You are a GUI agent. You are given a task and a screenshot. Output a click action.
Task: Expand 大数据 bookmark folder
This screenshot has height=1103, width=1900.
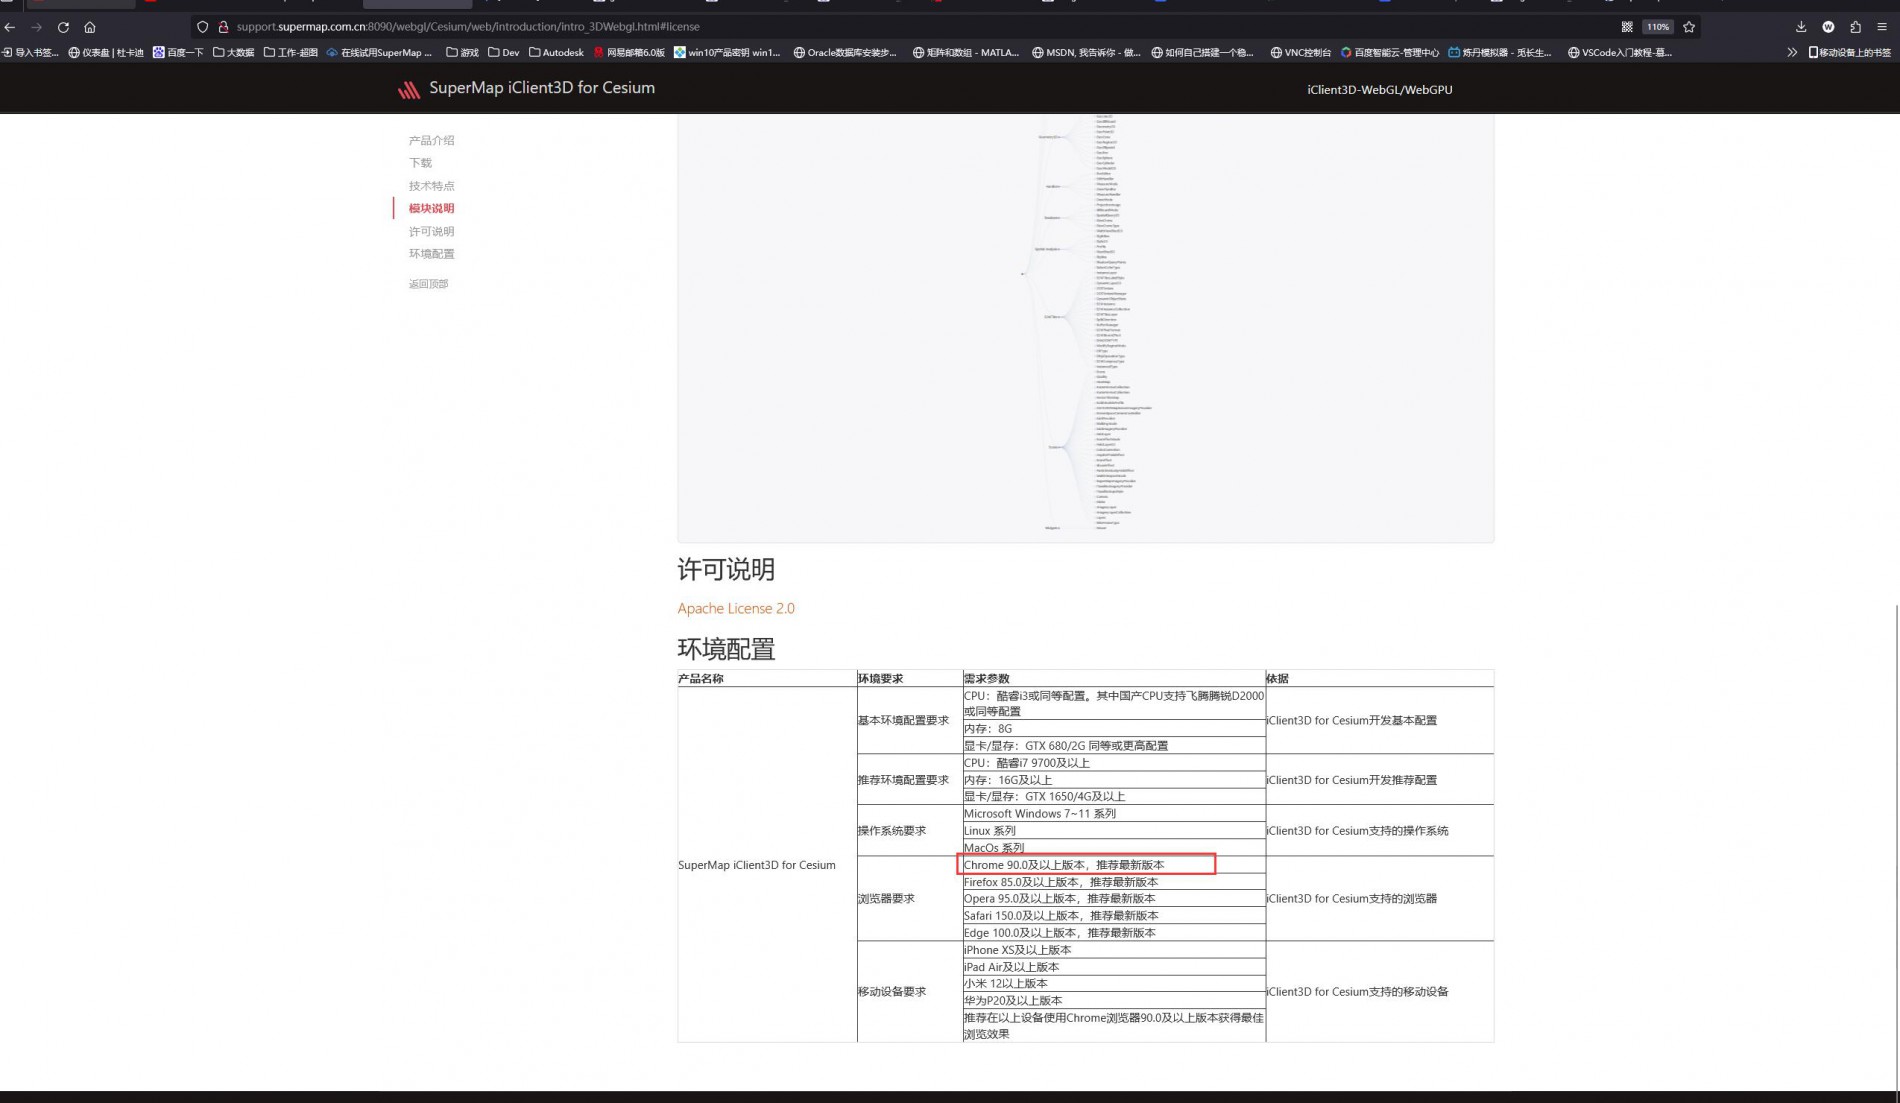pos(233,52)
